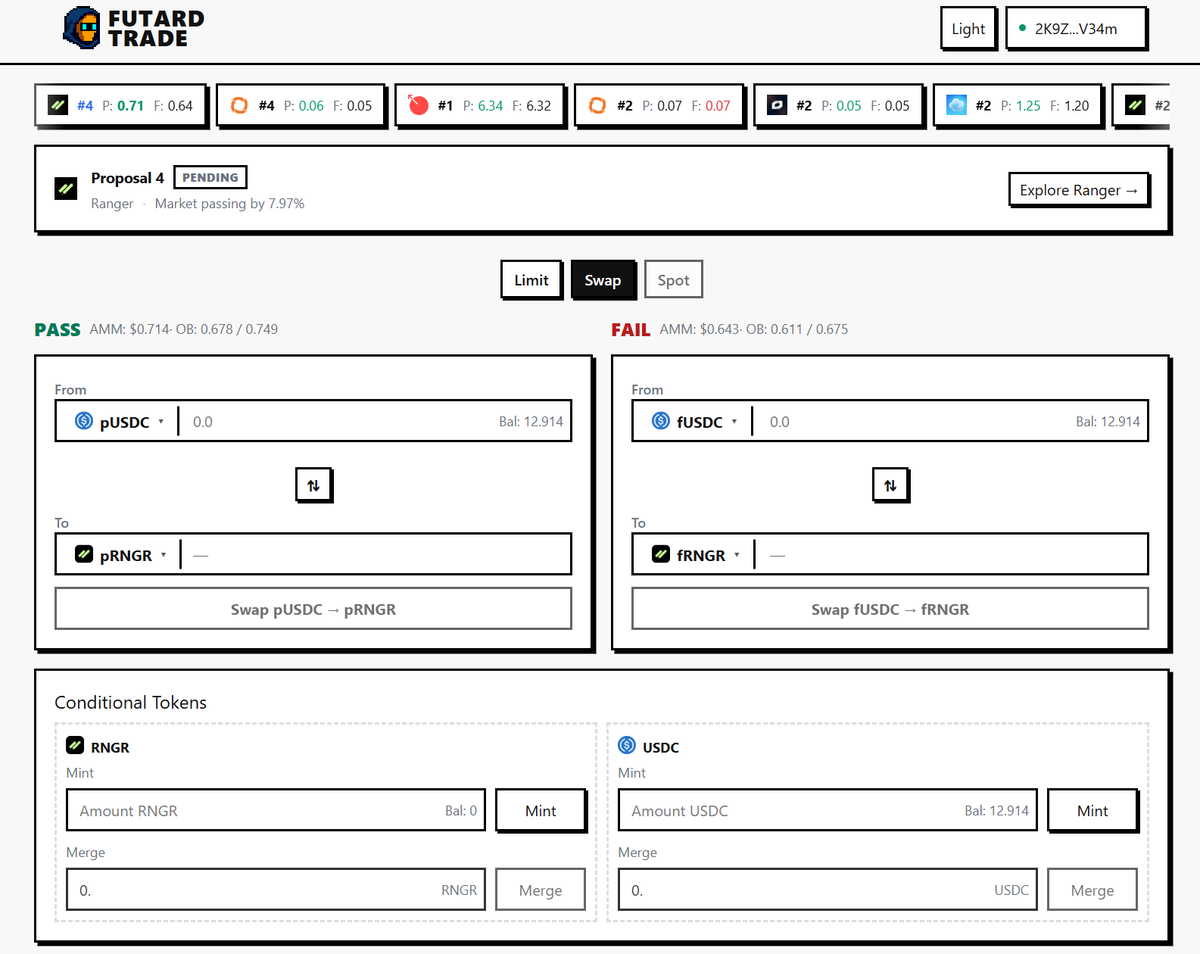1200x954 pixels.
Task: Click the fRNGR token icon
Action: [x=661, y=554]
